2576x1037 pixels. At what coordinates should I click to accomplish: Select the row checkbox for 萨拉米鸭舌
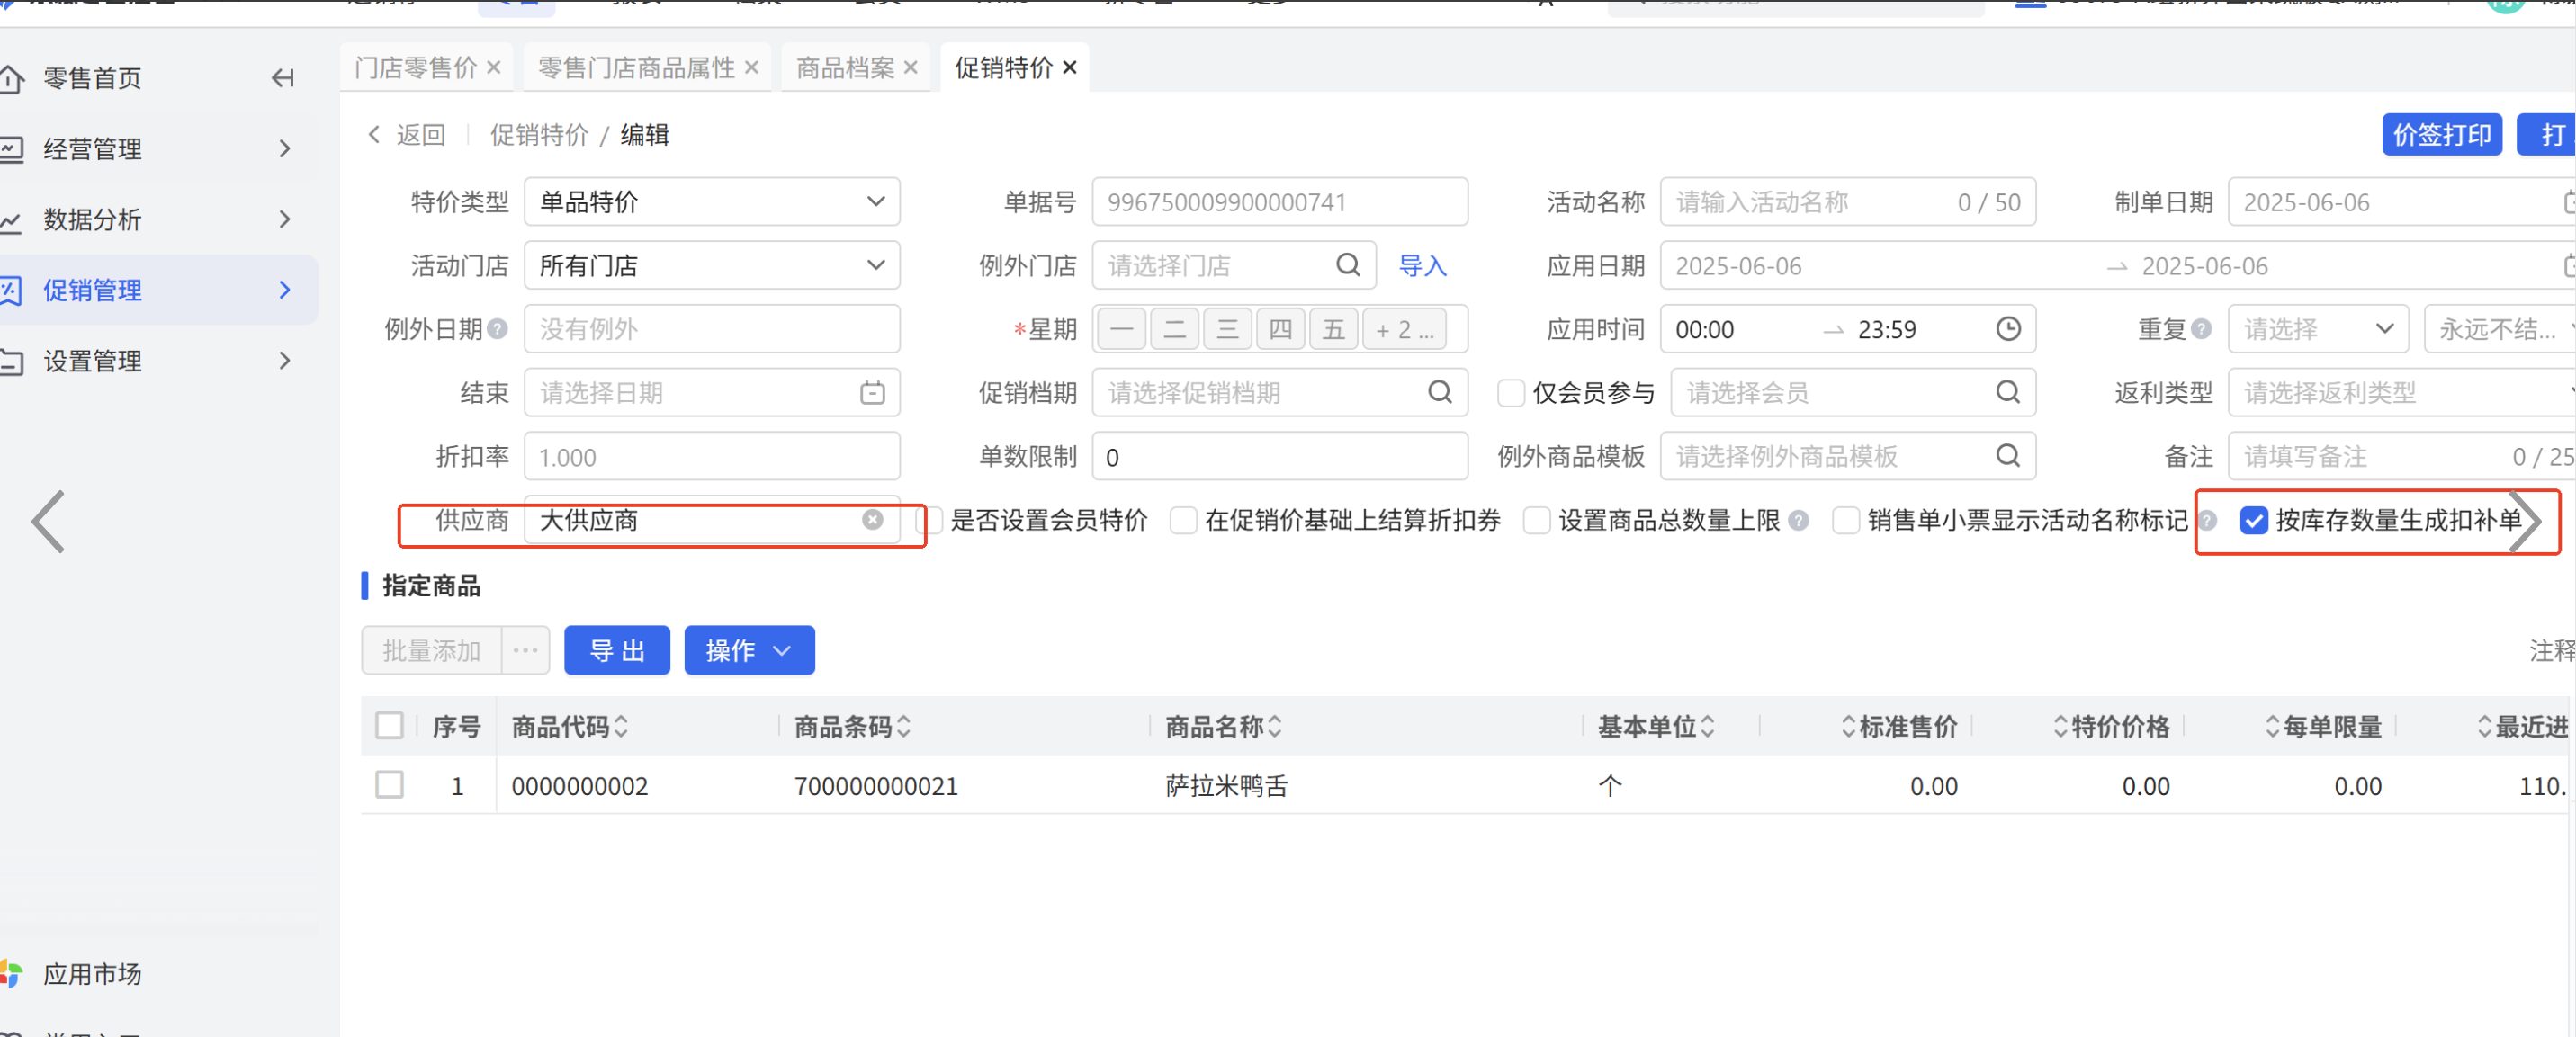389,785
